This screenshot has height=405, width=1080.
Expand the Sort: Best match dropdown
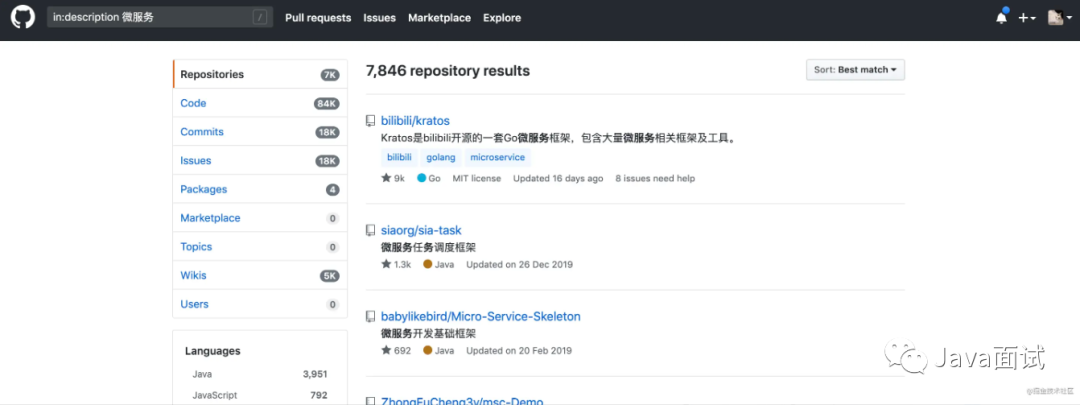(x=855, y=70)
